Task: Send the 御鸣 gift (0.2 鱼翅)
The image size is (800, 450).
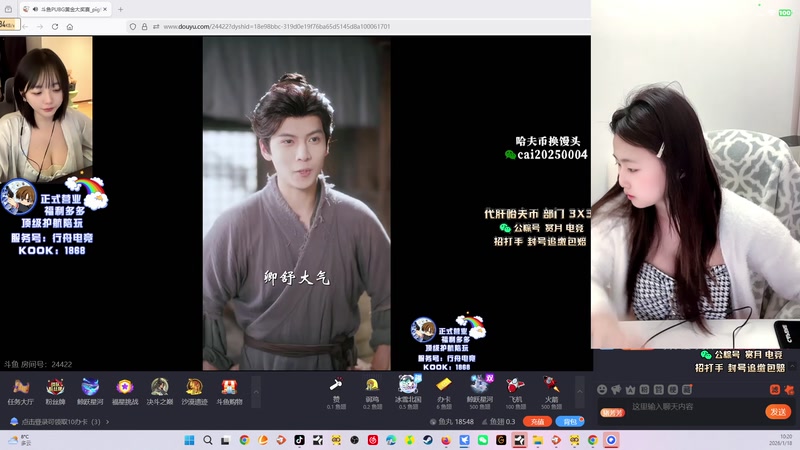Action: [372, 393]
